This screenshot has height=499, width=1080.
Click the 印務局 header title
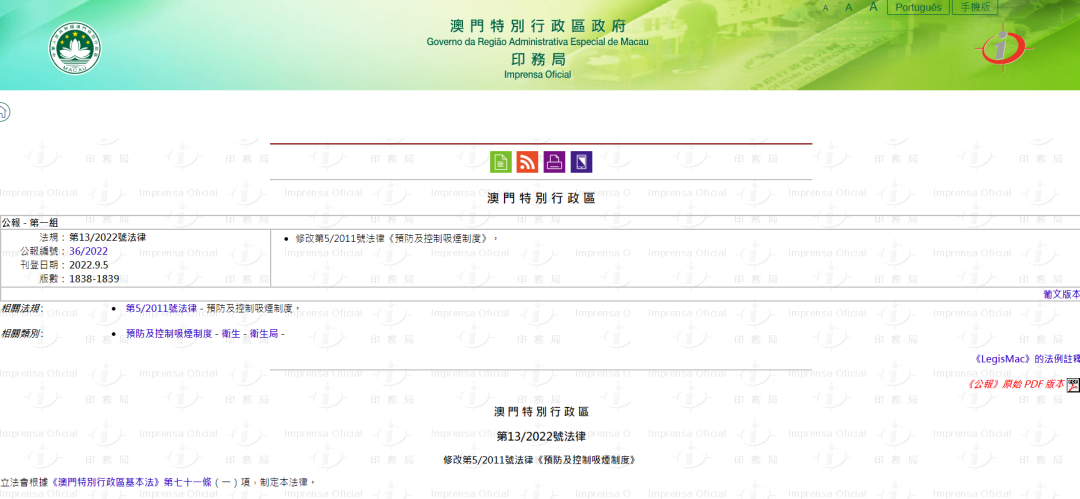[x=537, y=60]
